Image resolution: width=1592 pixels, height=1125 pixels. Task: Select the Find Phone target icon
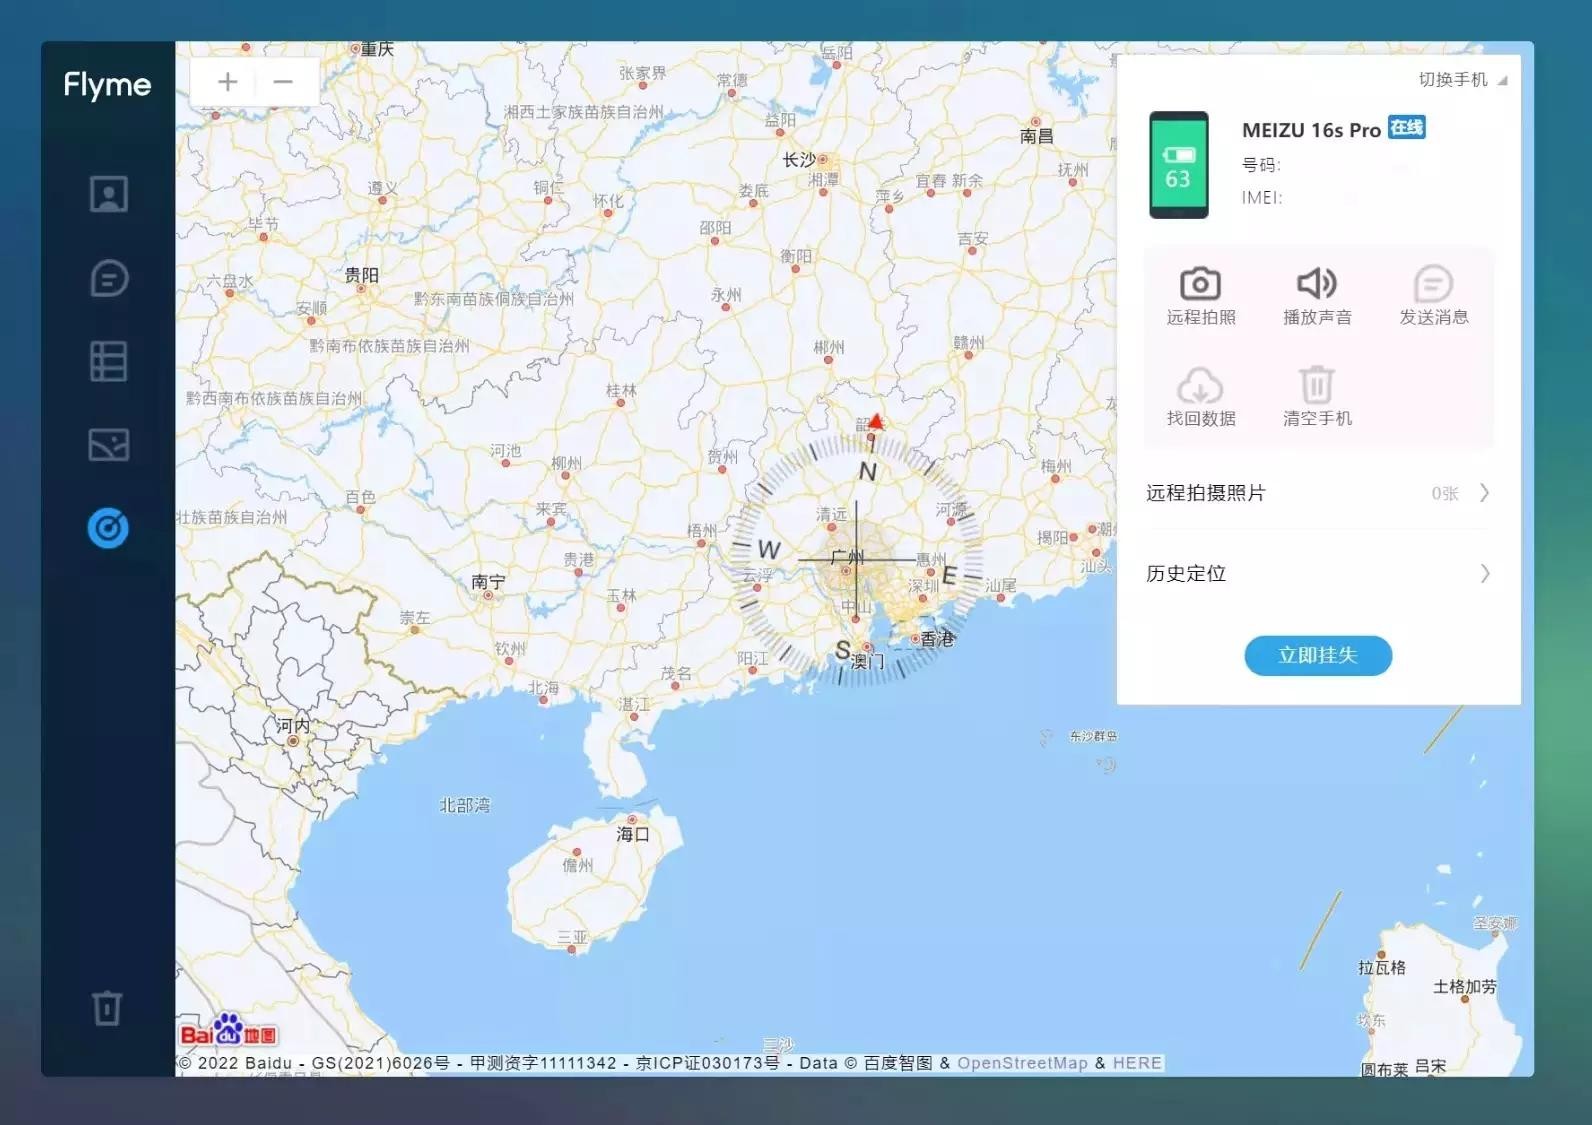[108, 528]
